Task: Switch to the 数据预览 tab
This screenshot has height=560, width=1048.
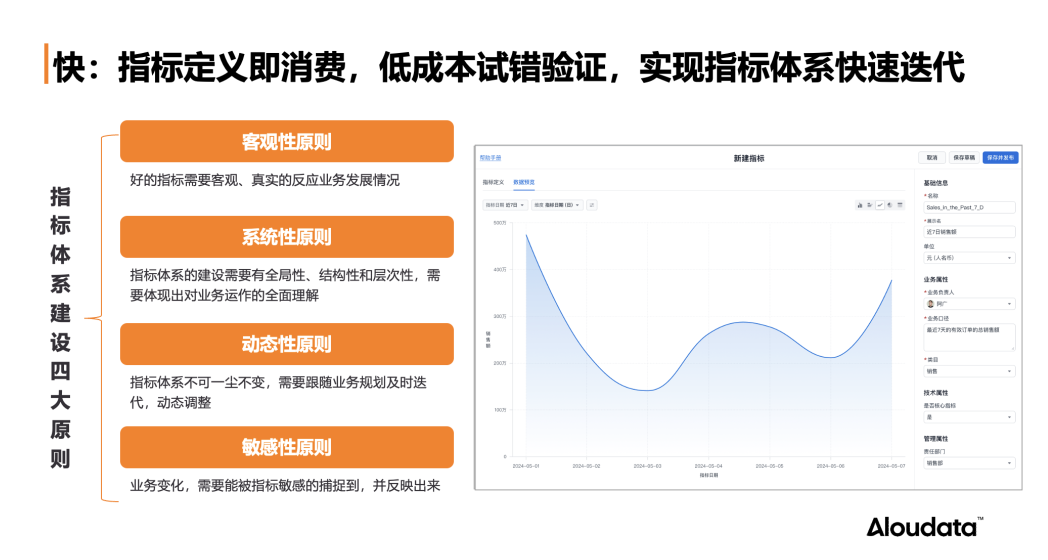Action: tap(524, 182)
